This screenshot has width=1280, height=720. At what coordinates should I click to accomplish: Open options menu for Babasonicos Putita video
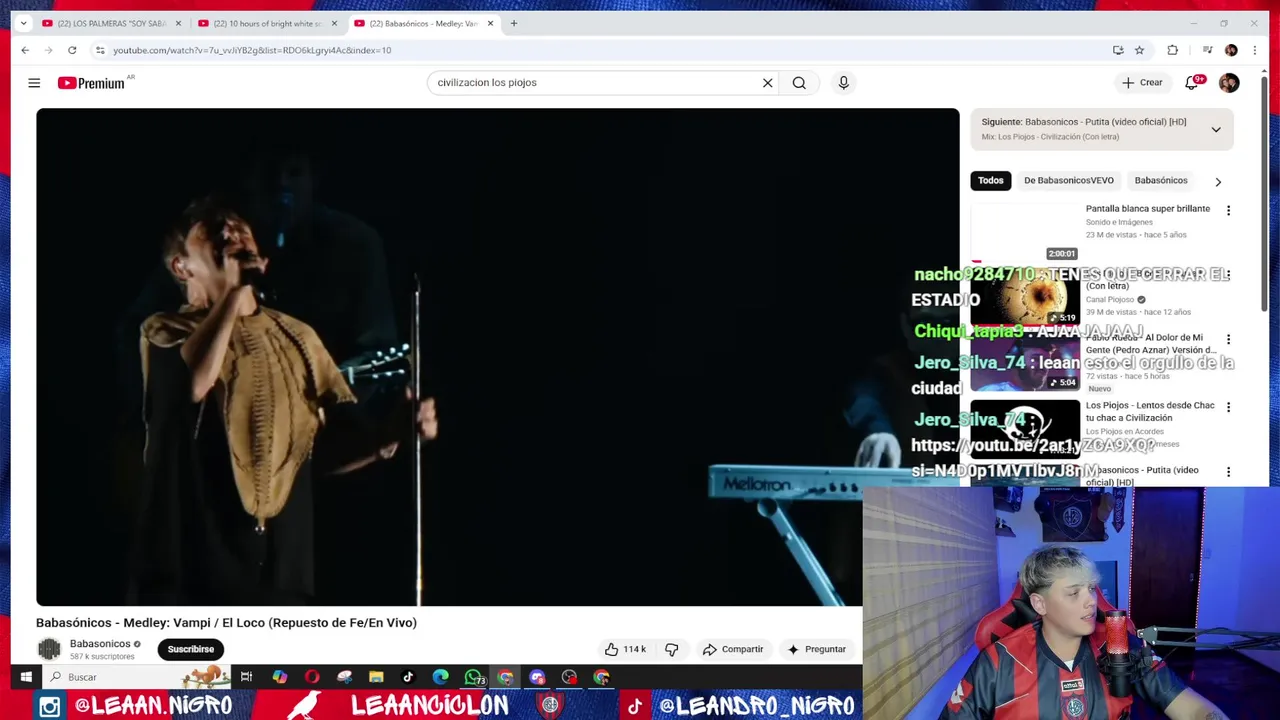1228,471
